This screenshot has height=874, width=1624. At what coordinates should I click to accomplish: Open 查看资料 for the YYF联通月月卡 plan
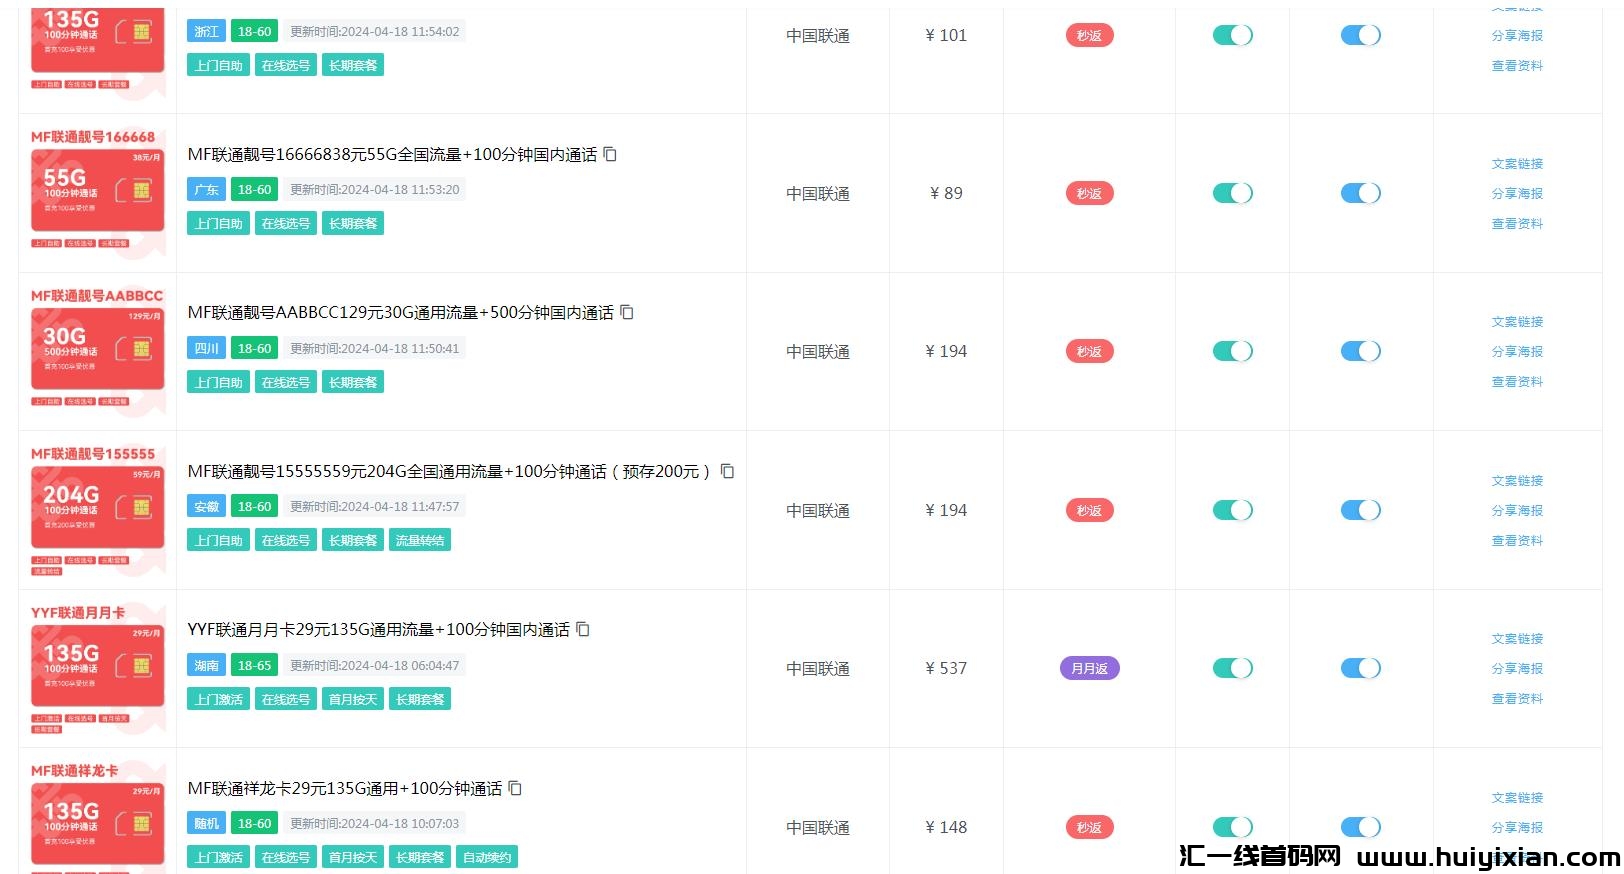click(x=1517, y=698)
